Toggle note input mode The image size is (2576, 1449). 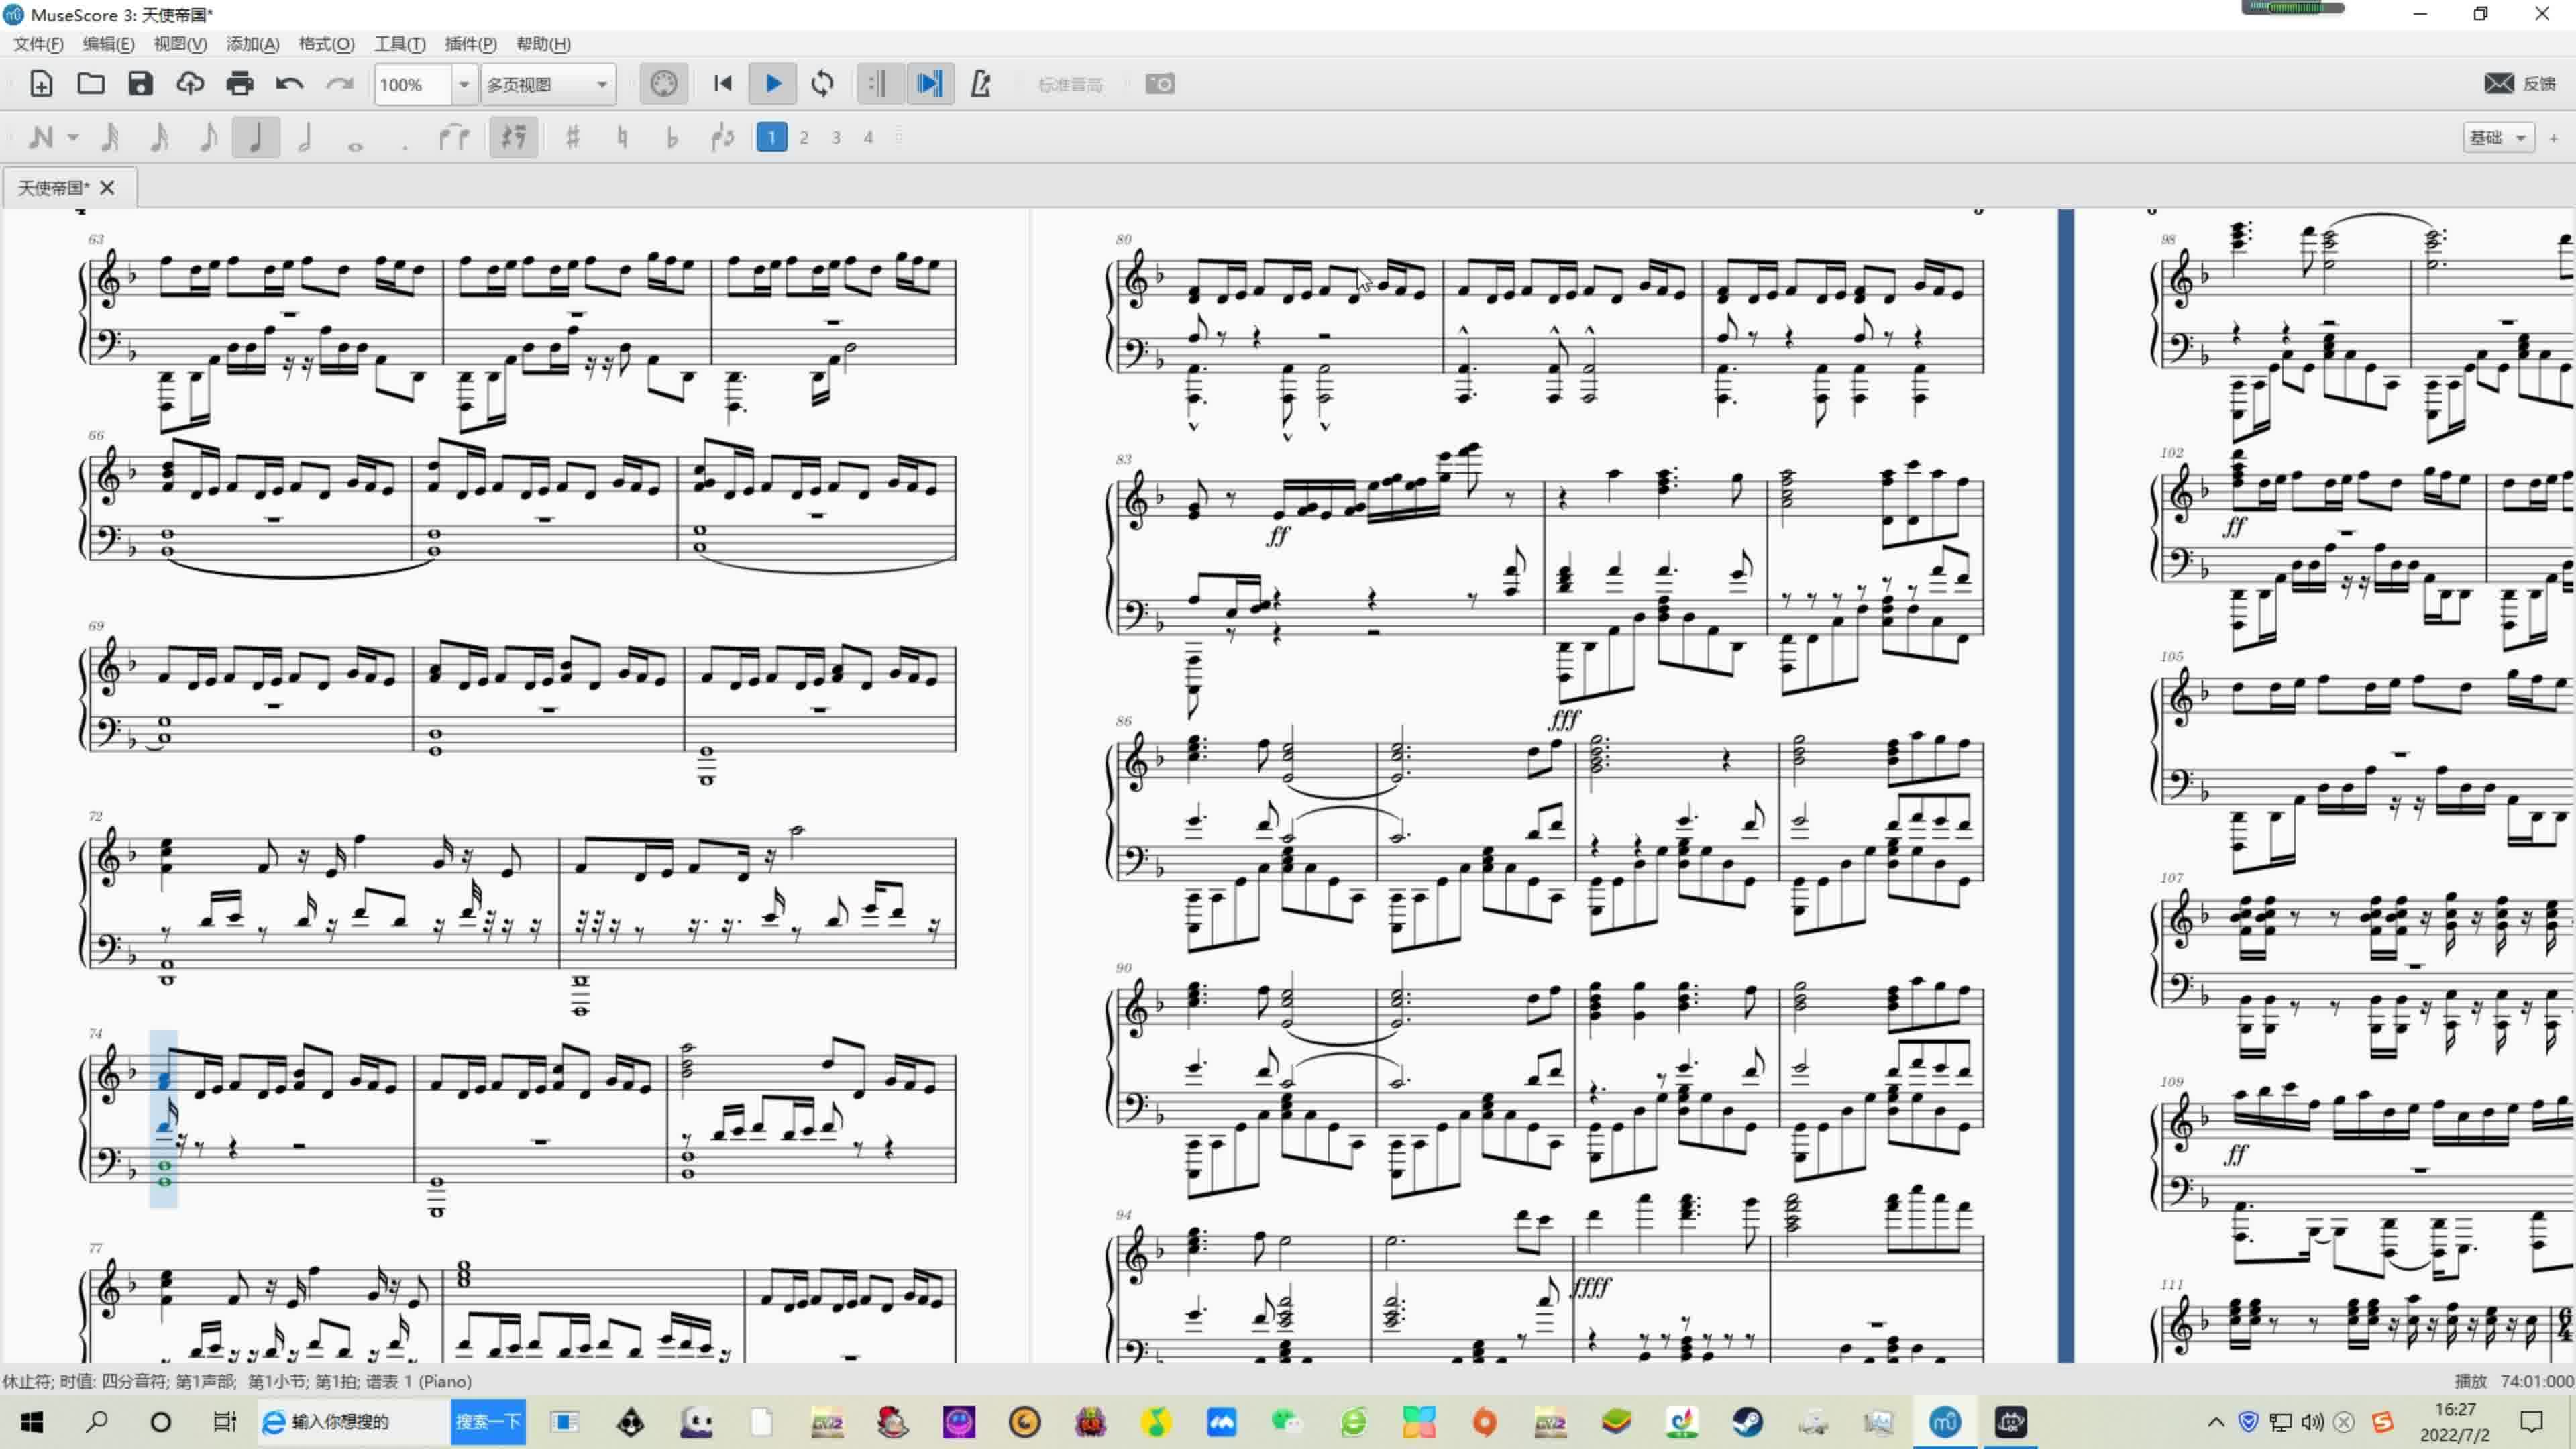(40, 137)
